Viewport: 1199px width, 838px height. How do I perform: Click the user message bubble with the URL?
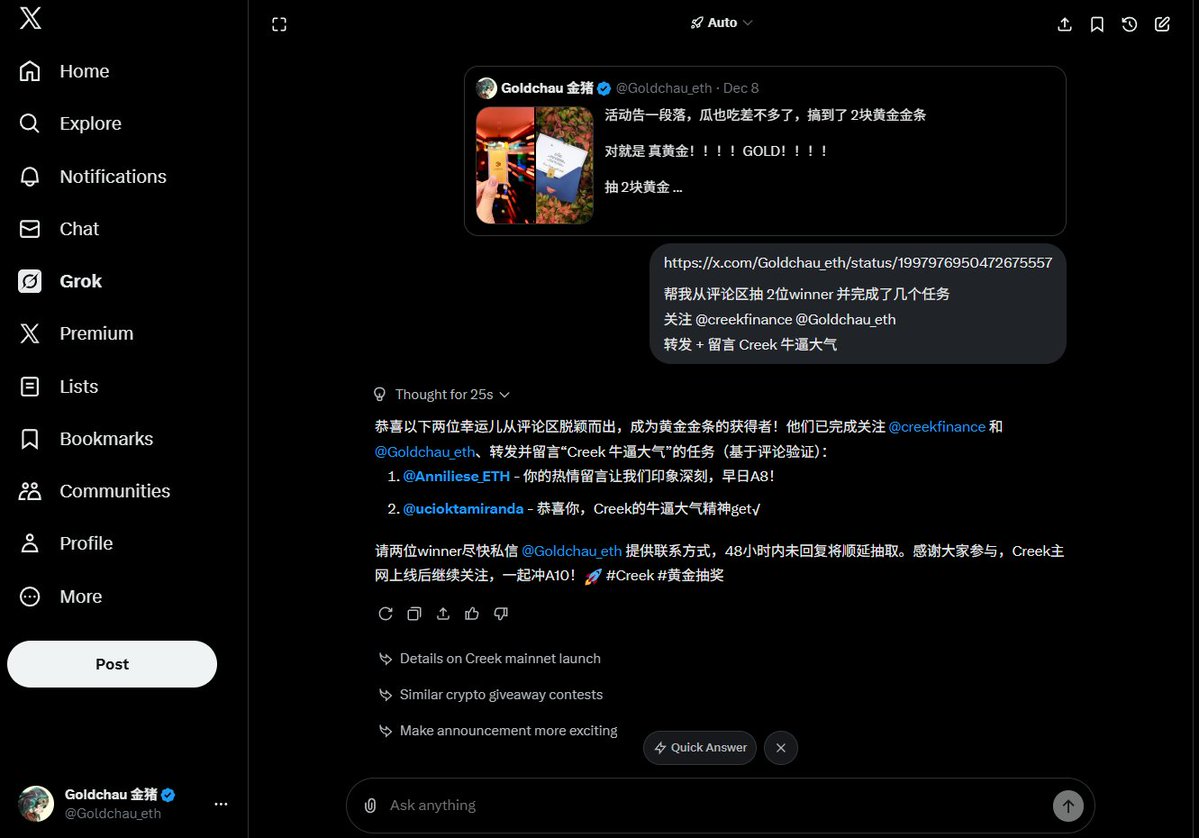[857, 304]
